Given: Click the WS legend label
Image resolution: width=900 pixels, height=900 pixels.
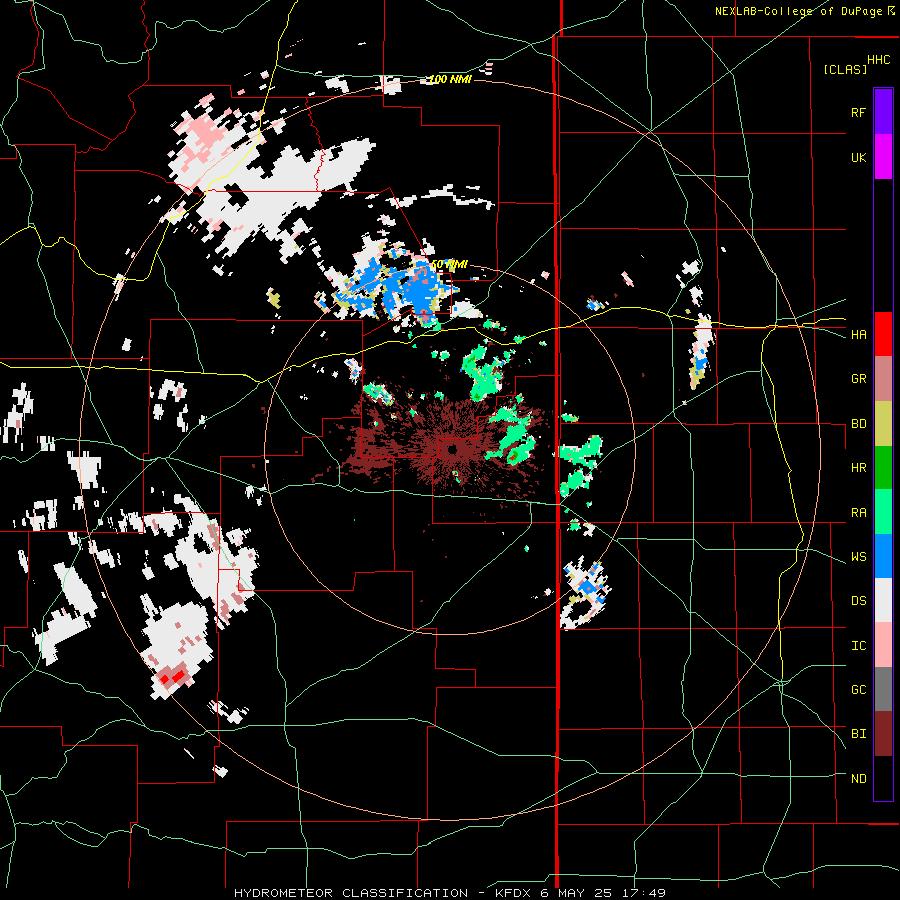Looking at the screenshot, I should click(858, 557).
